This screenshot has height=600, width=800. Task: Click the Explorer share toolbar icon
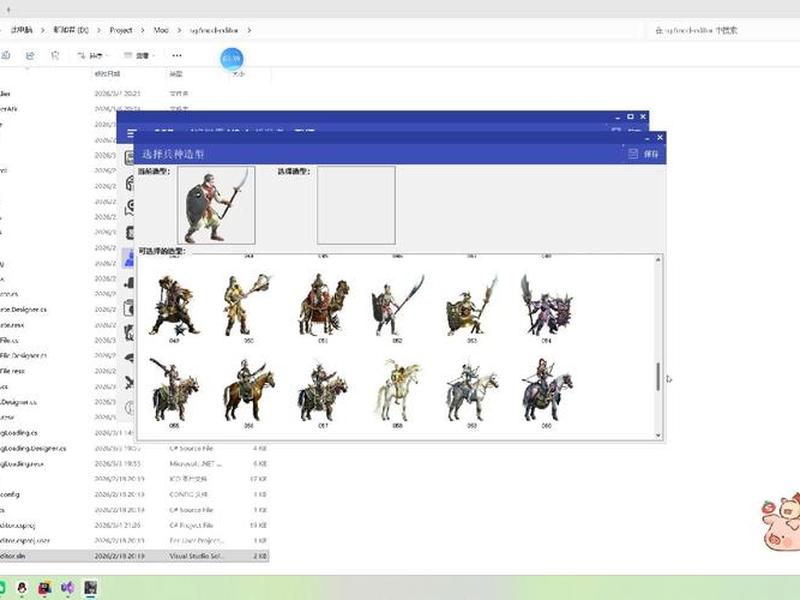(x=30, y=56)
